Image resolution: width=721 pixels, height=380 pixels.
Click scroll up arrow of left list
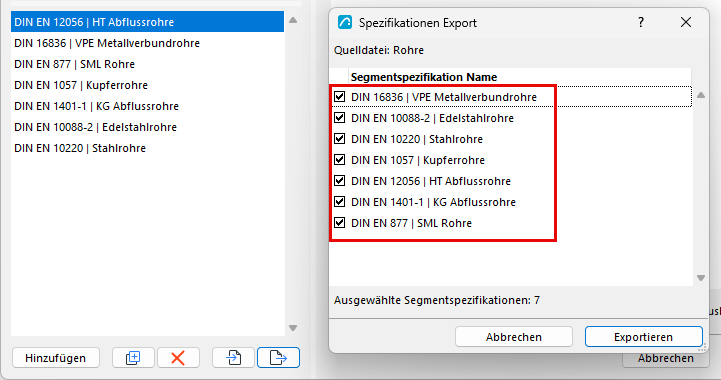click(293, 20)
